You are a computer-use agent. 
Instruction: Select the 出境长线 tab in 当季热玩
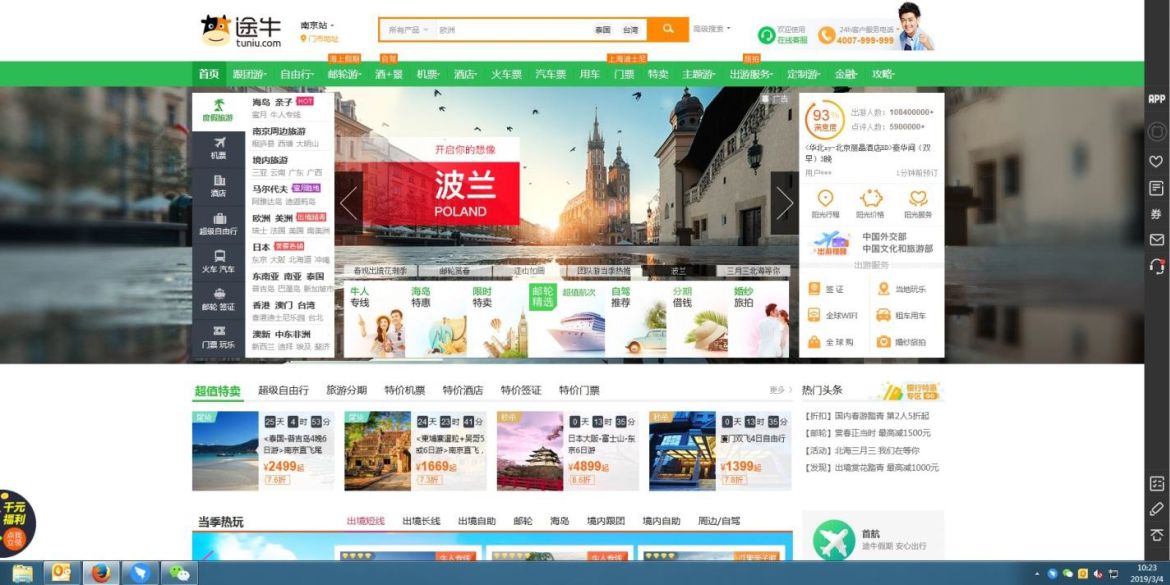(421, 521)
